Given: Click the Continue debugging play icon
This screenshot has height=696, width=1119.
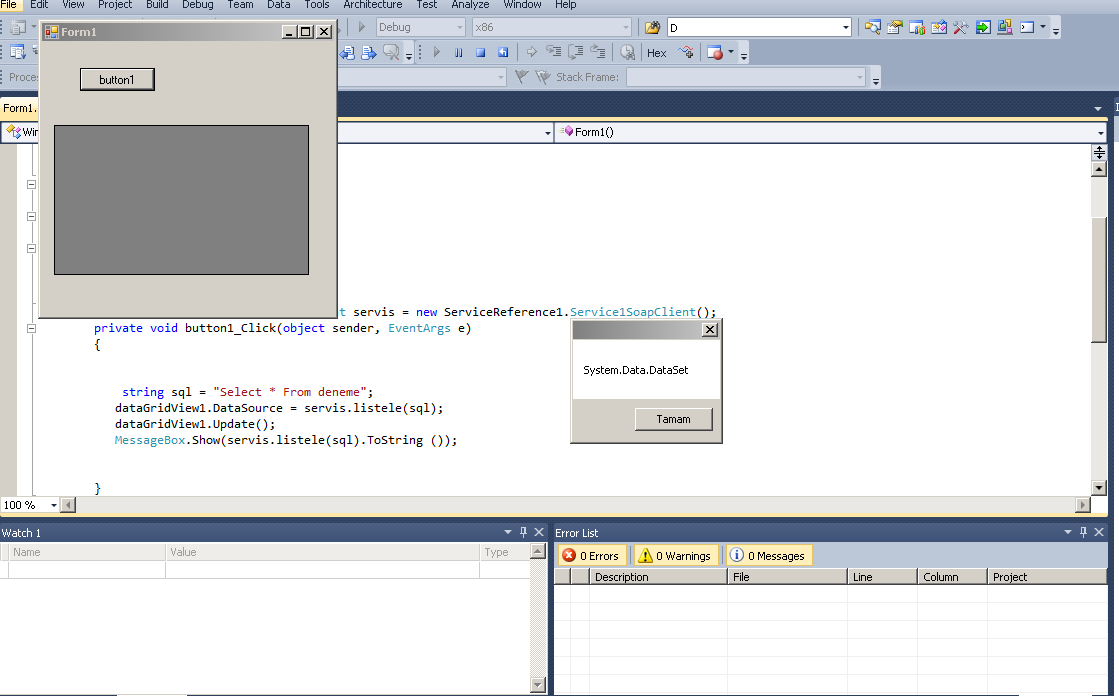Looking at the screenshot, I should click(x=437, y=52).
